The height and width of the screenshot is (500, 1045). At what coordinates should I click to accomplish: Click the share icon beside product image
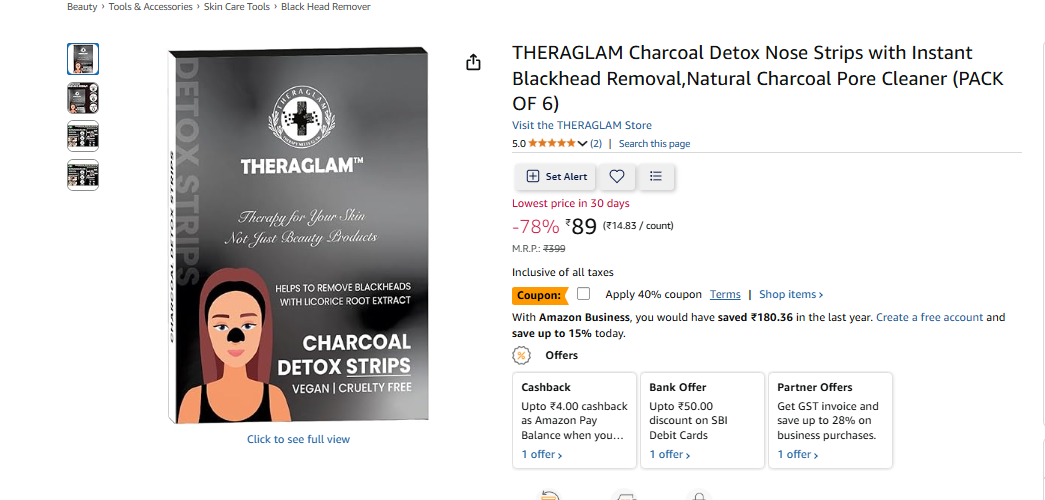coord(473,63)
